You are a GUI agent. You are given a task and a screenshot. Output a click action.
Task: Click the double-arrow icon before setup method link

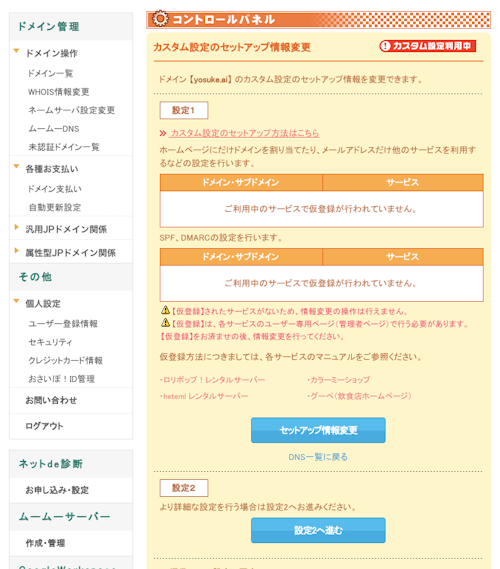(163, 134)
